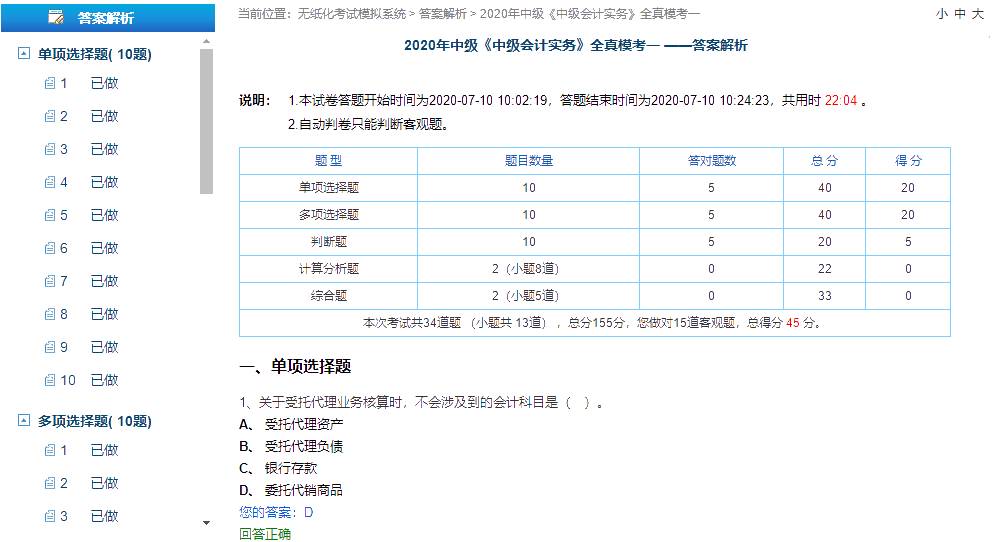Click the 题型 column header
This screenshot has width=992, height=542.
click(328, 161)
